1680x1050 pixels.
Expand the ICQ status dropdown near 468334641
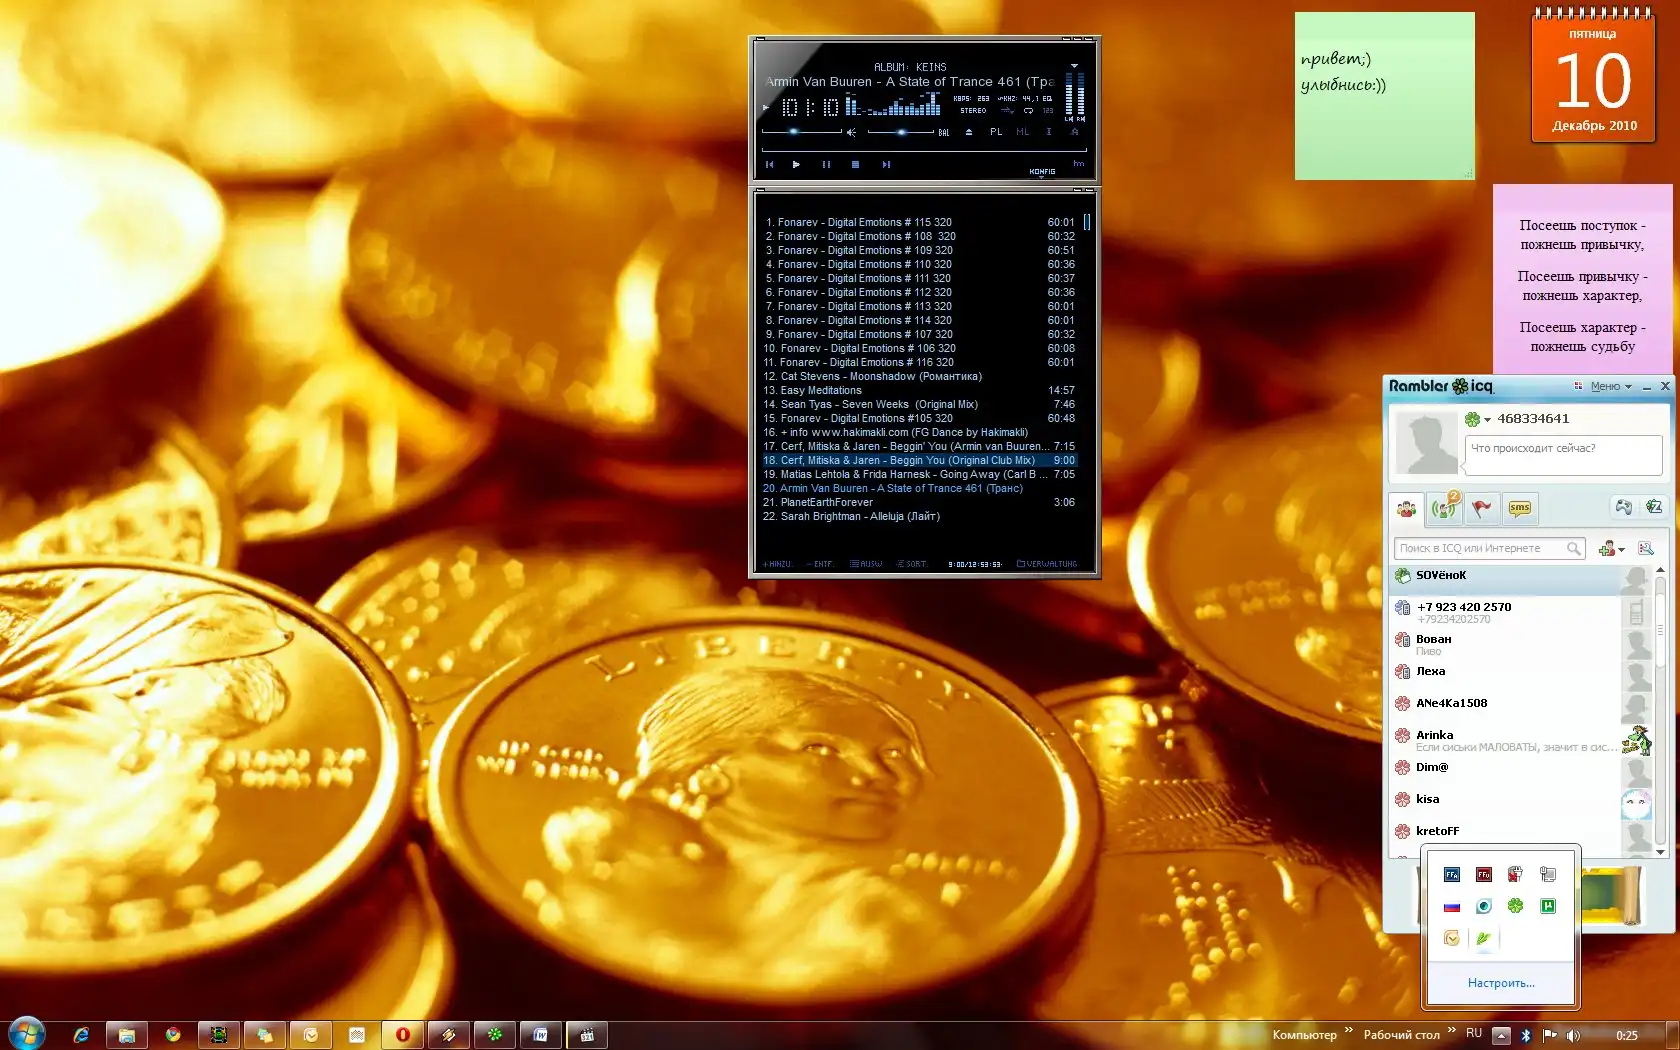pyautogui.click(x=1487, y=420)
